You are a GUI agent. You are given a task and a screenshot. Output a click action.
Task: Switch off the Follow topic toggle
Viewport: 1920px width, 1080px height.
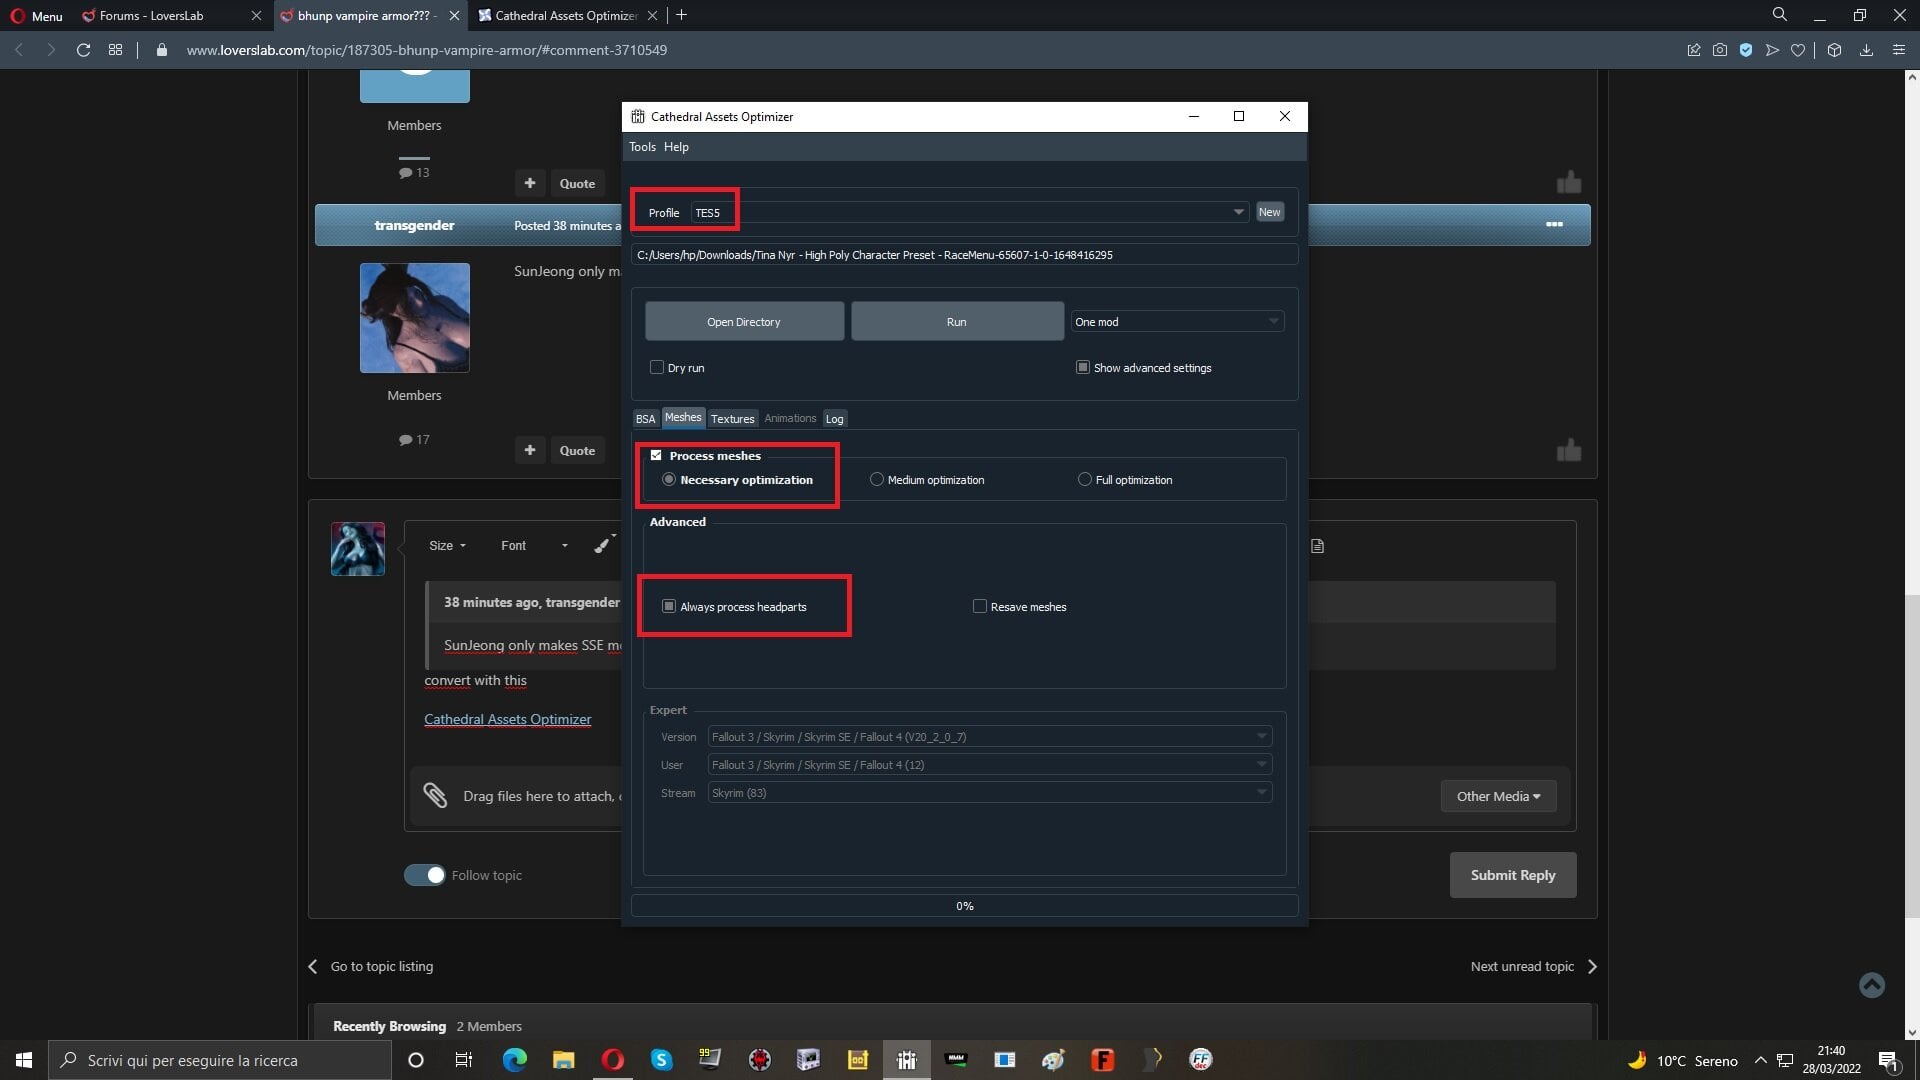pyautogui.click(x=425, y=875)
